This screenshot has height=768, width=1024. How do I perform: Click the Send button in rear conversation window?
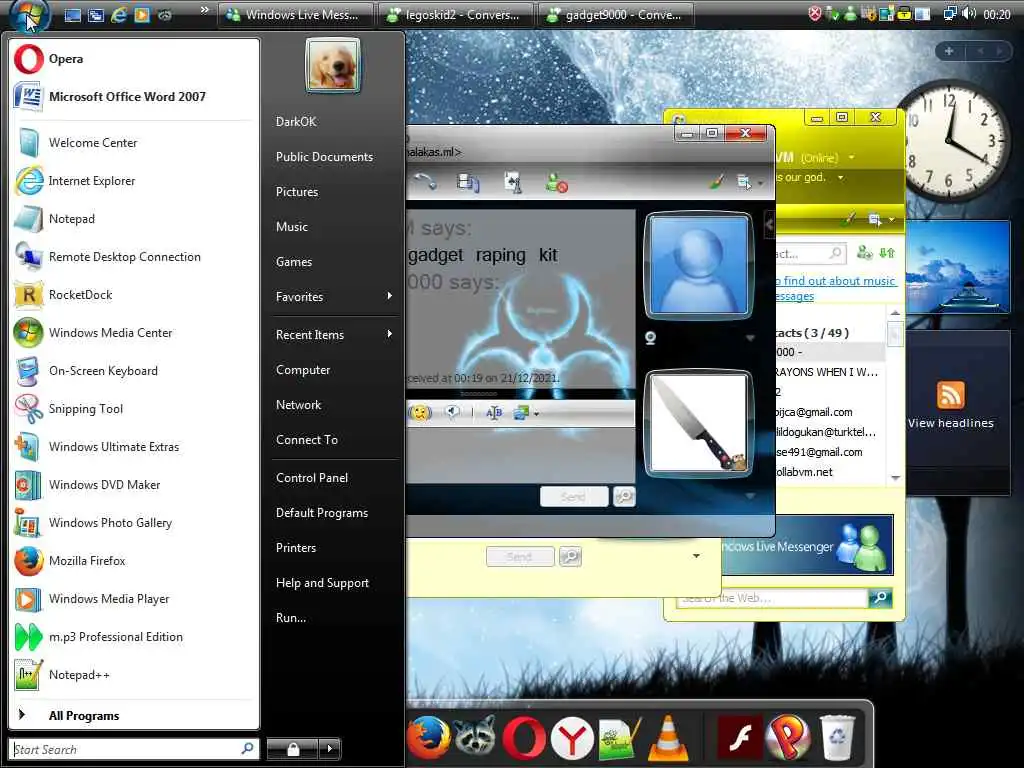point(520,557)
